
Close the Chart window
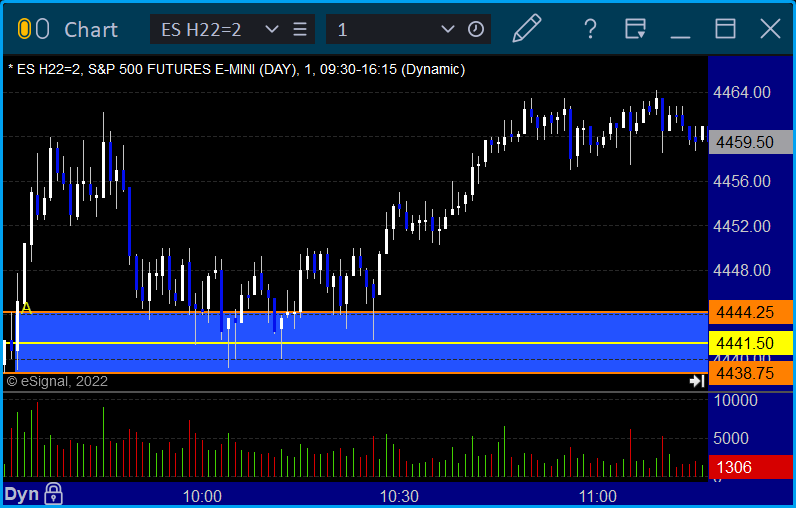[770, 29]
